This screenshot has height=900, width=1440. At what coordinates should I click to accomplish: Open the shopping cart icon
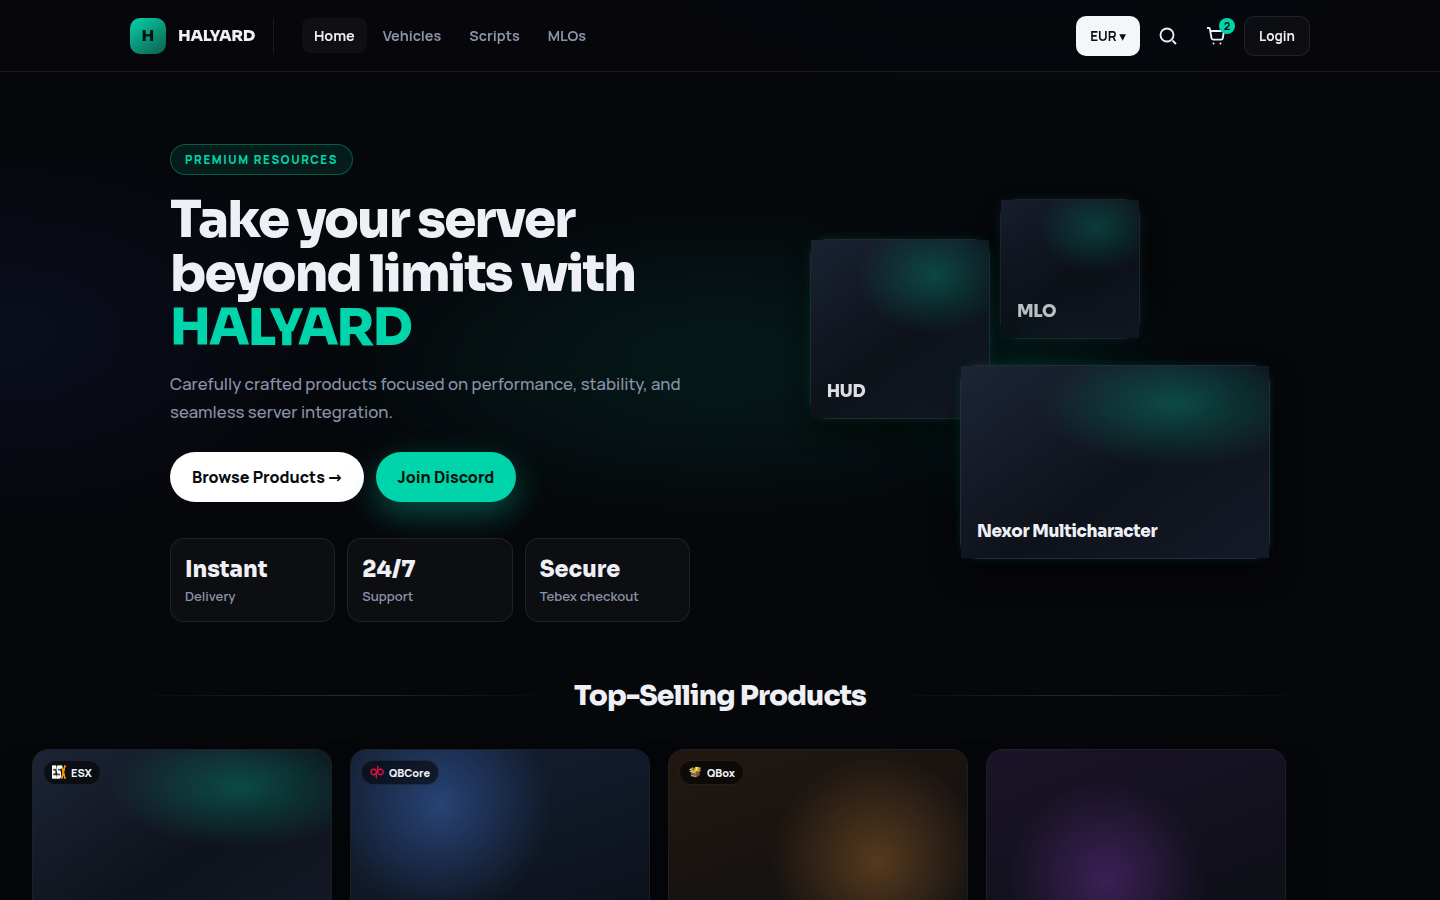tap(1216, 36)
